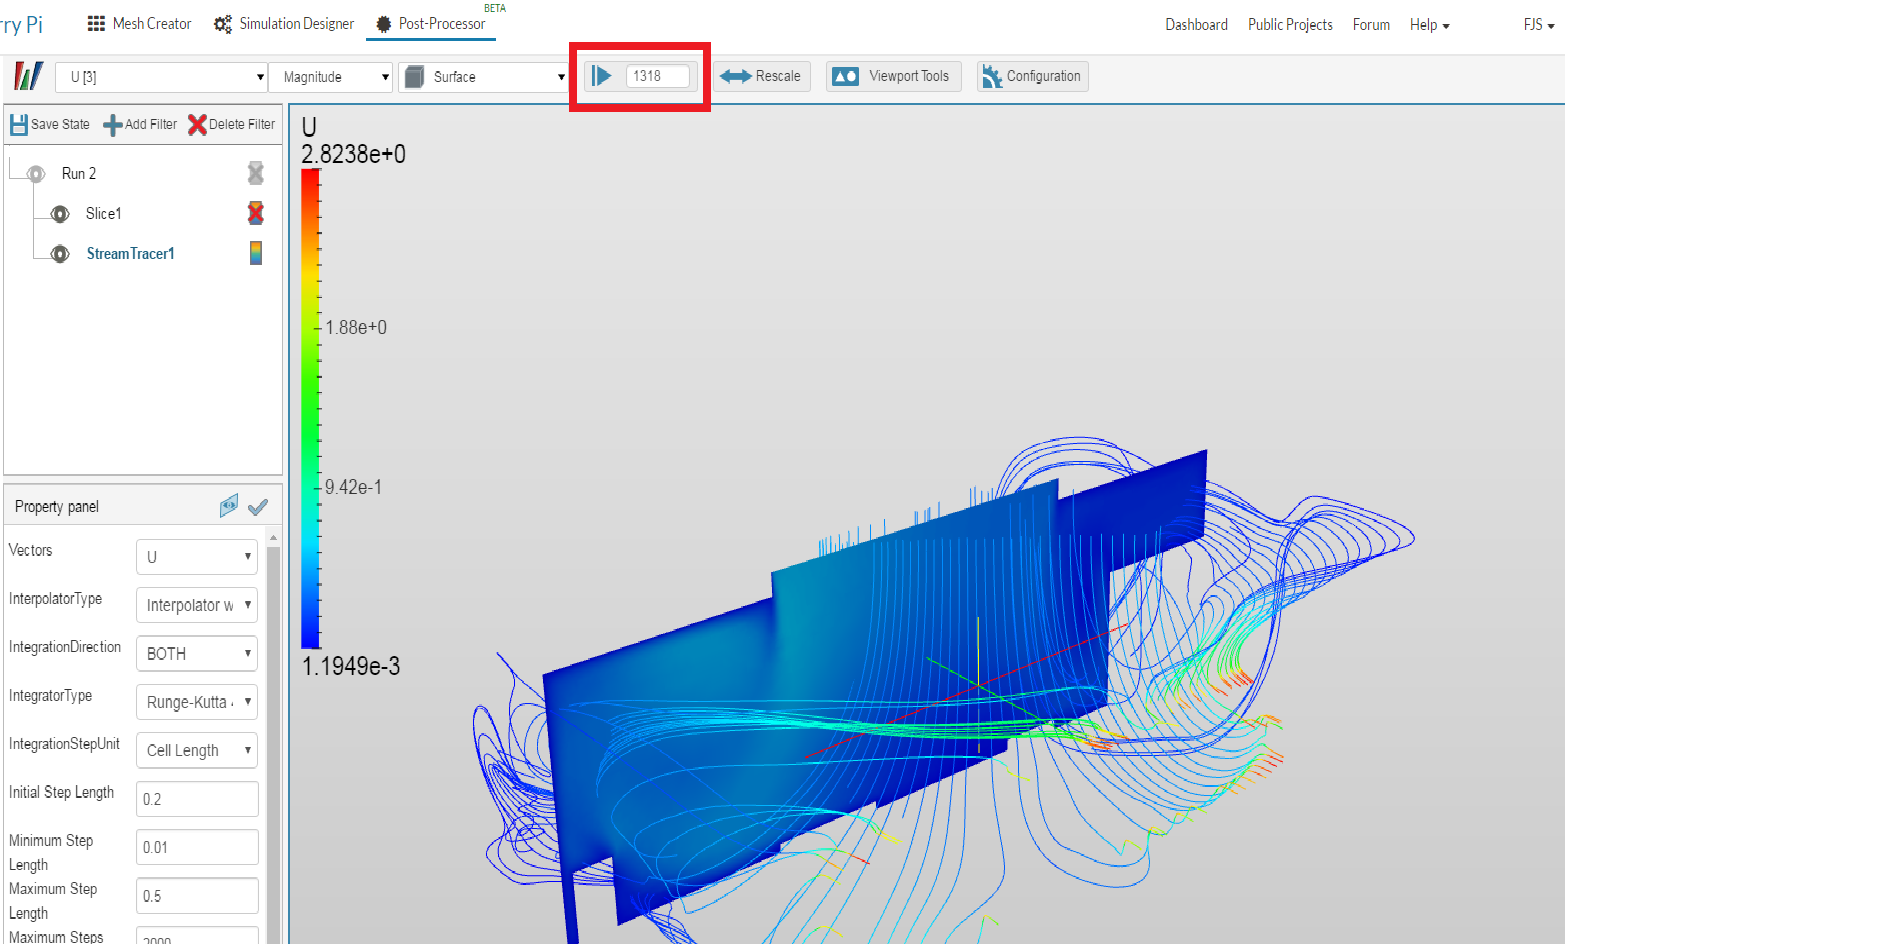Click the Delete Filter red X icon

(x=197, y=124)
